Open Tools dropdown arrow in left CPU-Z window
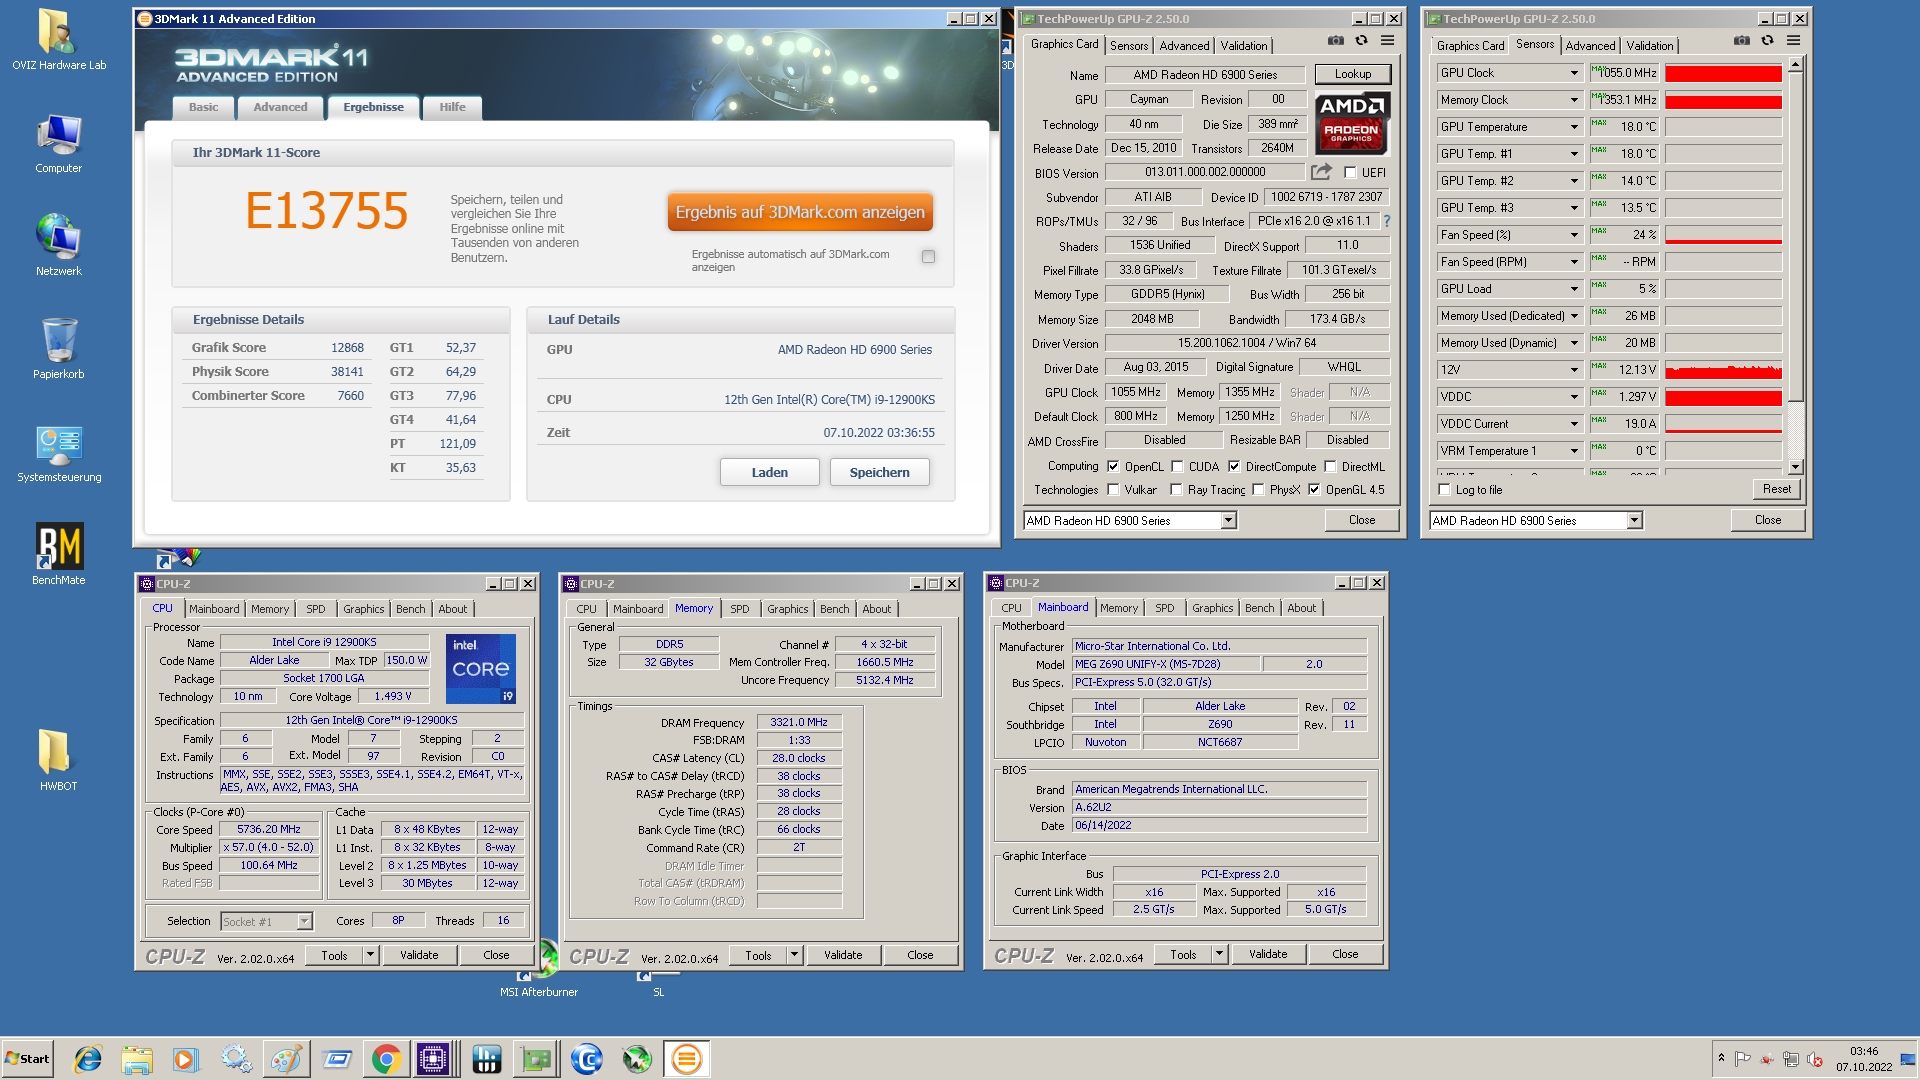The width and height of the screenshot is (1920, 1080). 370,955
